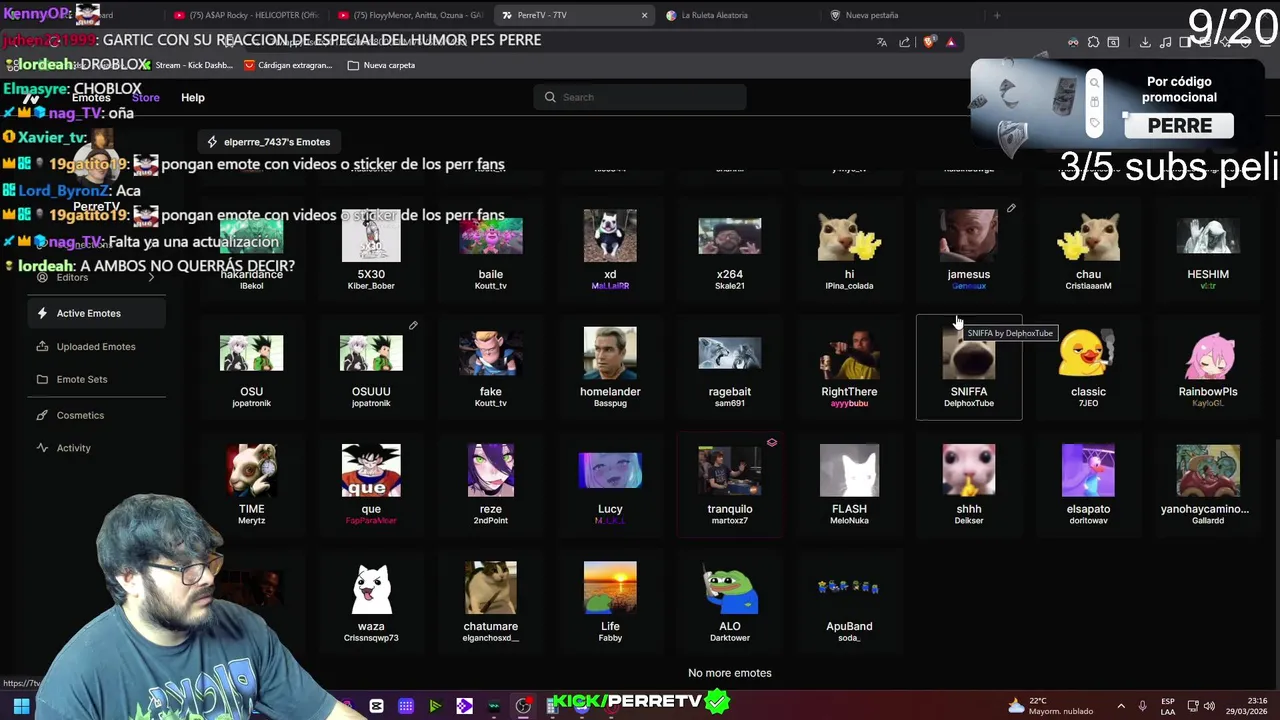Open the yanohaycamino emote
The width and height of the screenshot is (1280, 720).
1208,485
